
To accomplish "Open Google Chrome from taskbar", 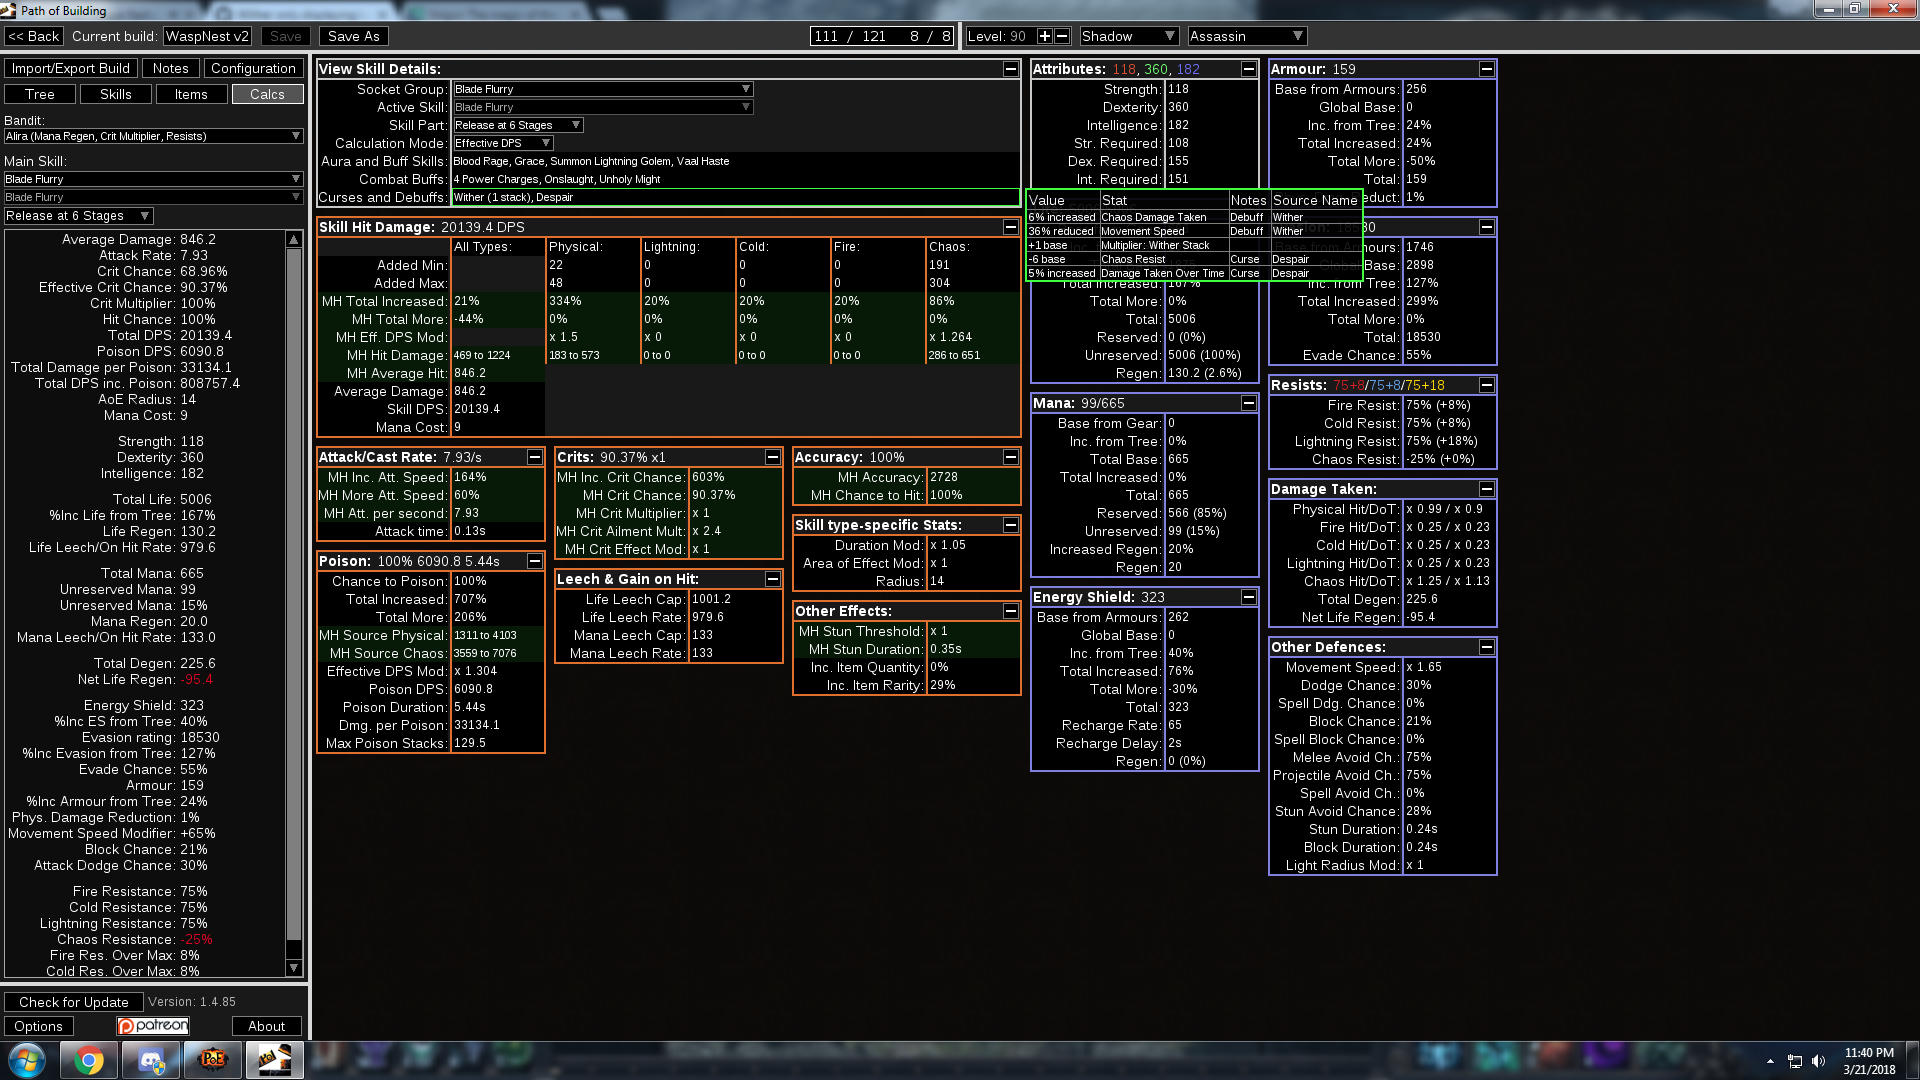I will [89, 1060].
